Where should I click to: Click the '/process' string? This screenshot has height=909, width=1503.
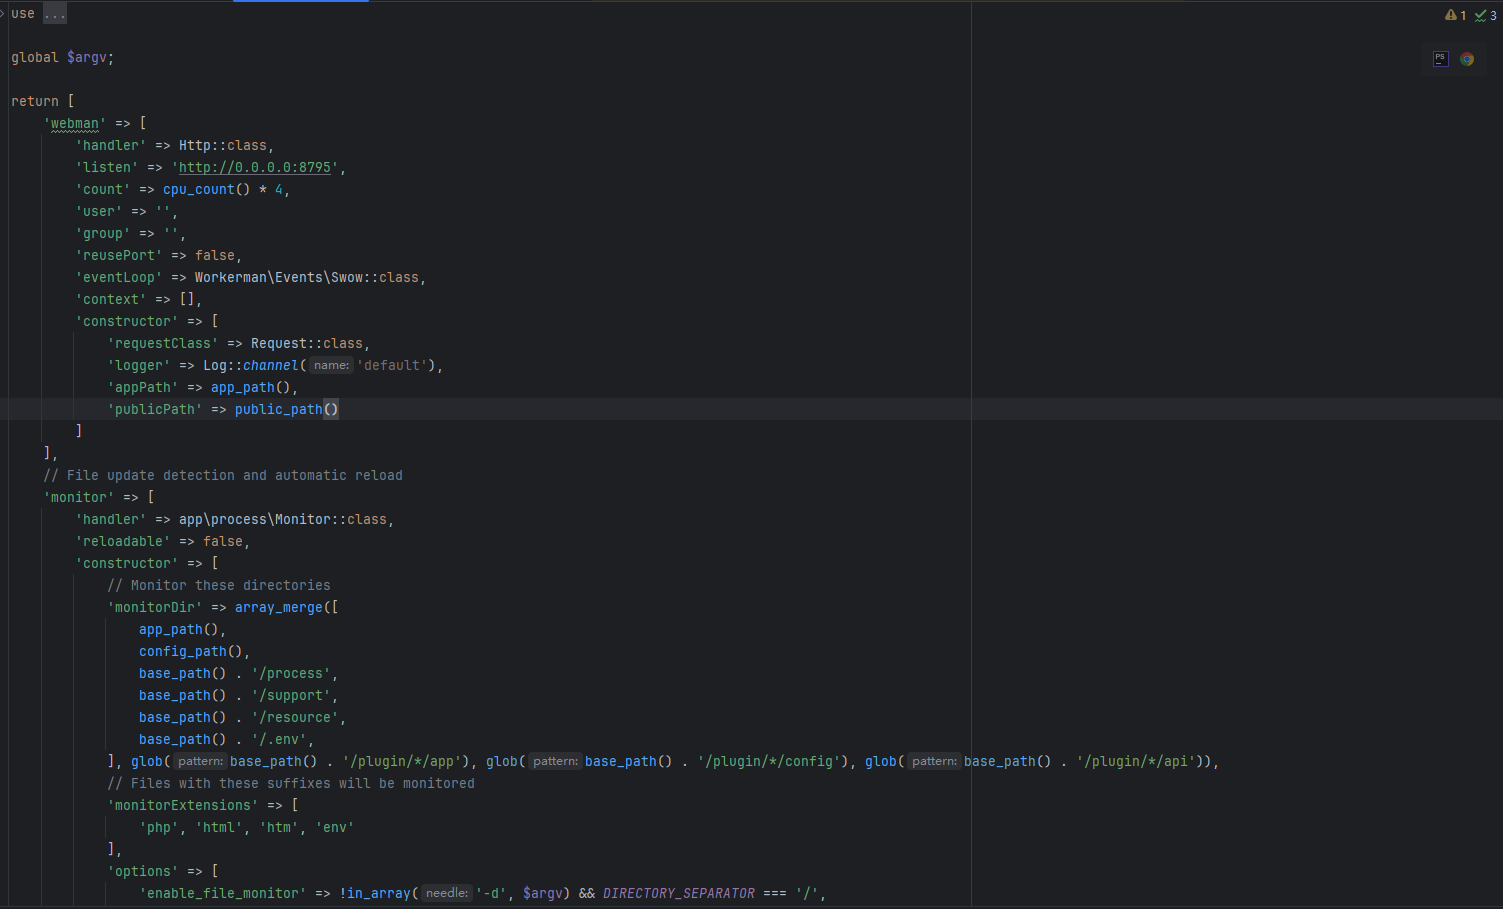[291, 673]
